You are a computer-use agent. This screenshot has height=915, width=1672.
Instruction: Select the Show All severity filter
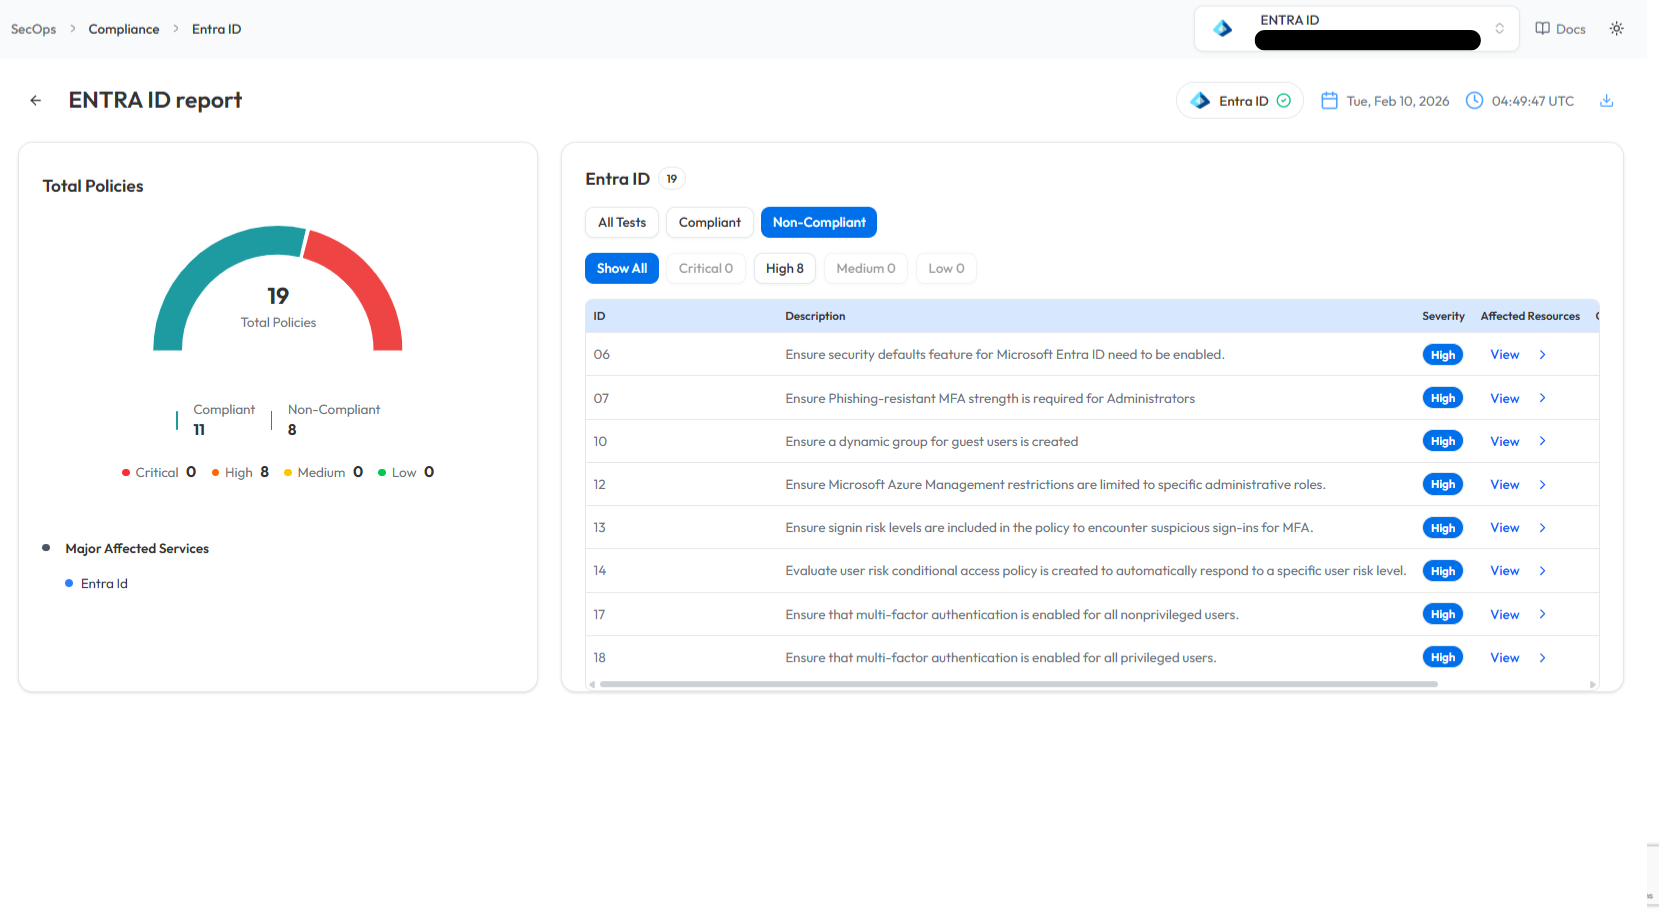(621, 269)
